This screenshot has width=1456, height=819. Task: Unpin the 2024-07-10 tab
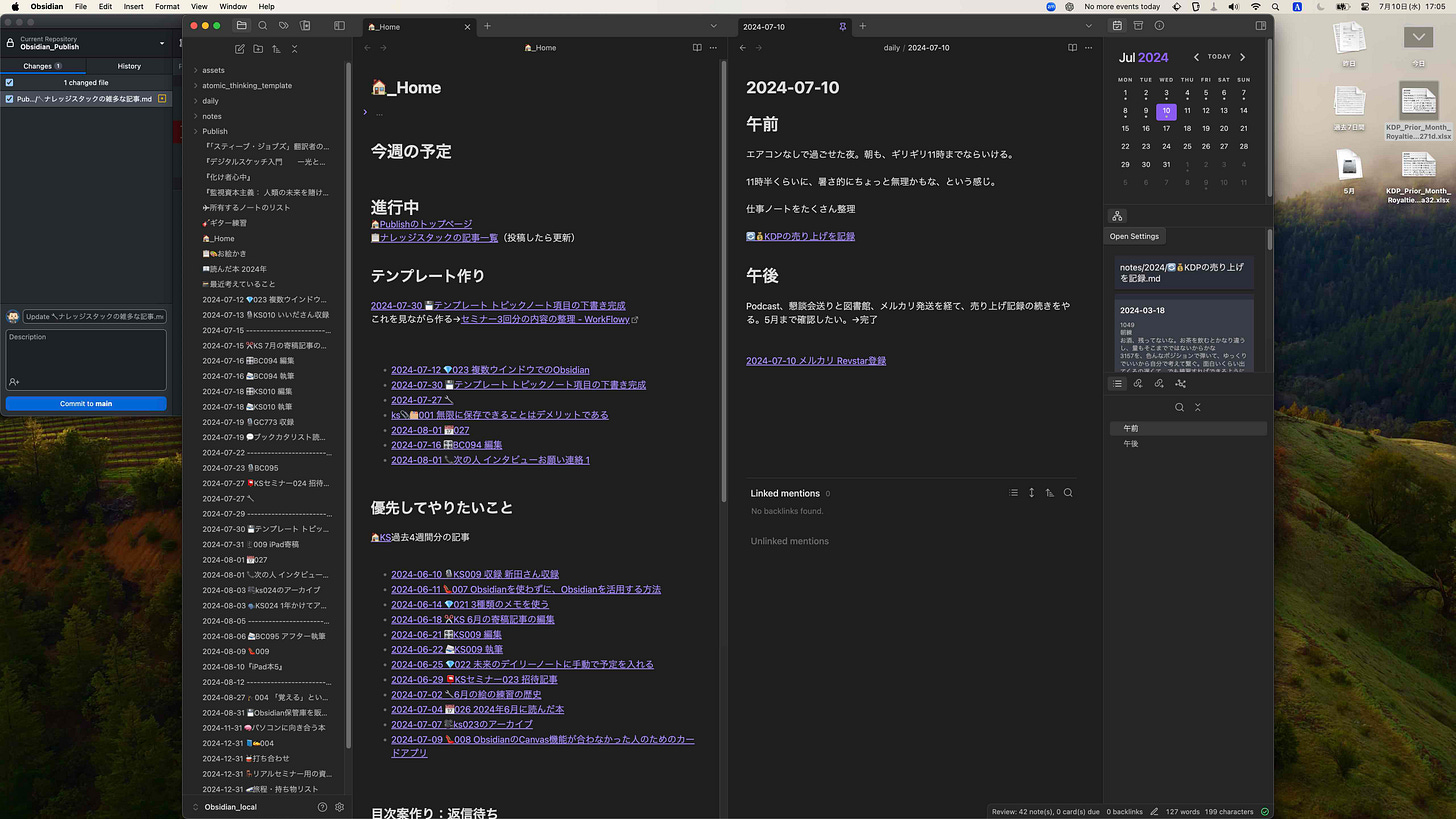pyautogui.click(x=843, y=26)
